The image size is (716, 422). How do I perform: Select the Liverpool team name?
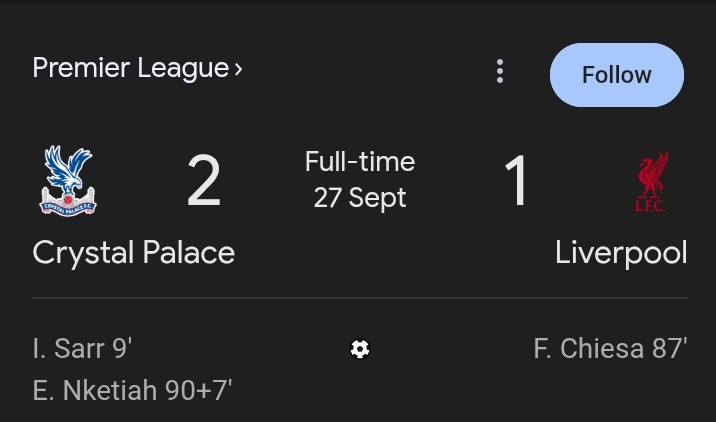[x=621, y=253]
